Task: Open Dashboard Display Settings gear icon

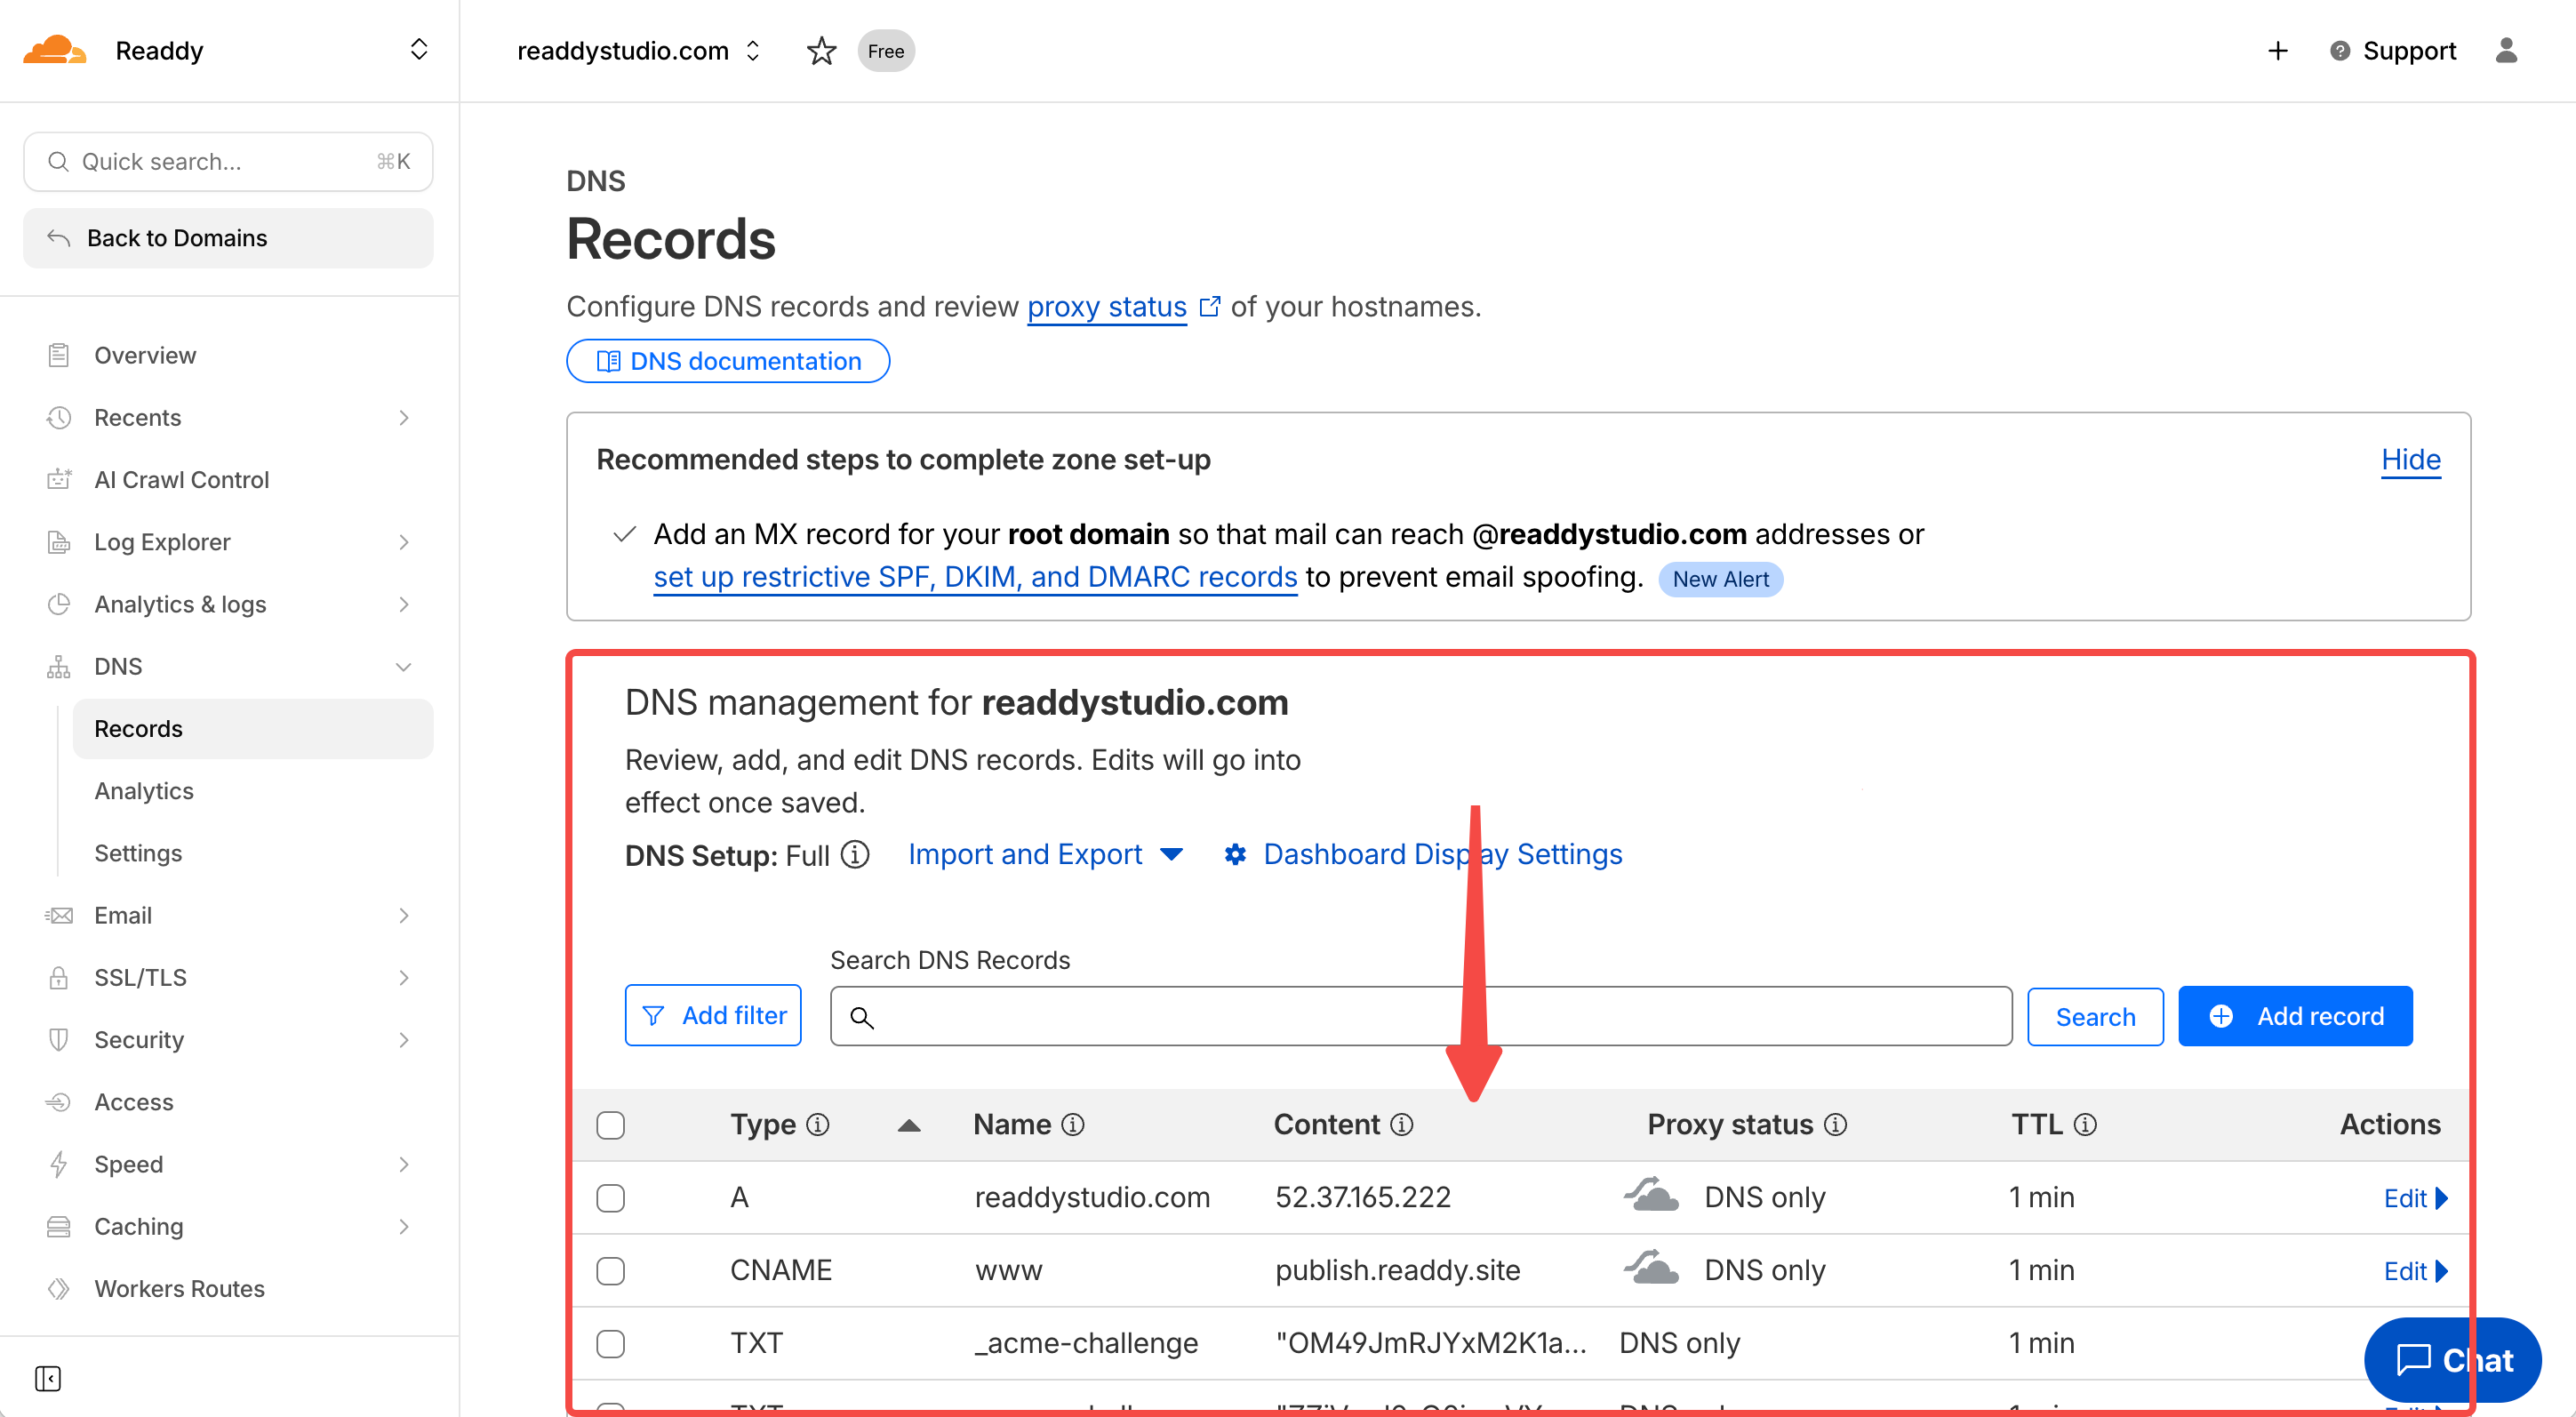Action: pyautogui.click(x=1235, y=855)
